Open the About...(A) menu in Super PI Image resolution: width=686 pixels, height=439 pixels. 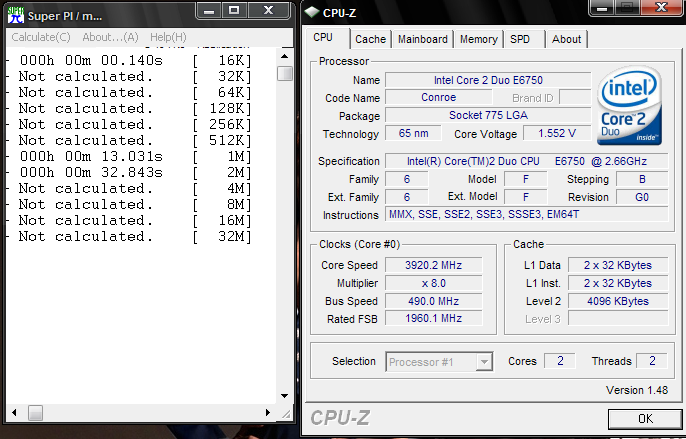(x=110, y=37)
